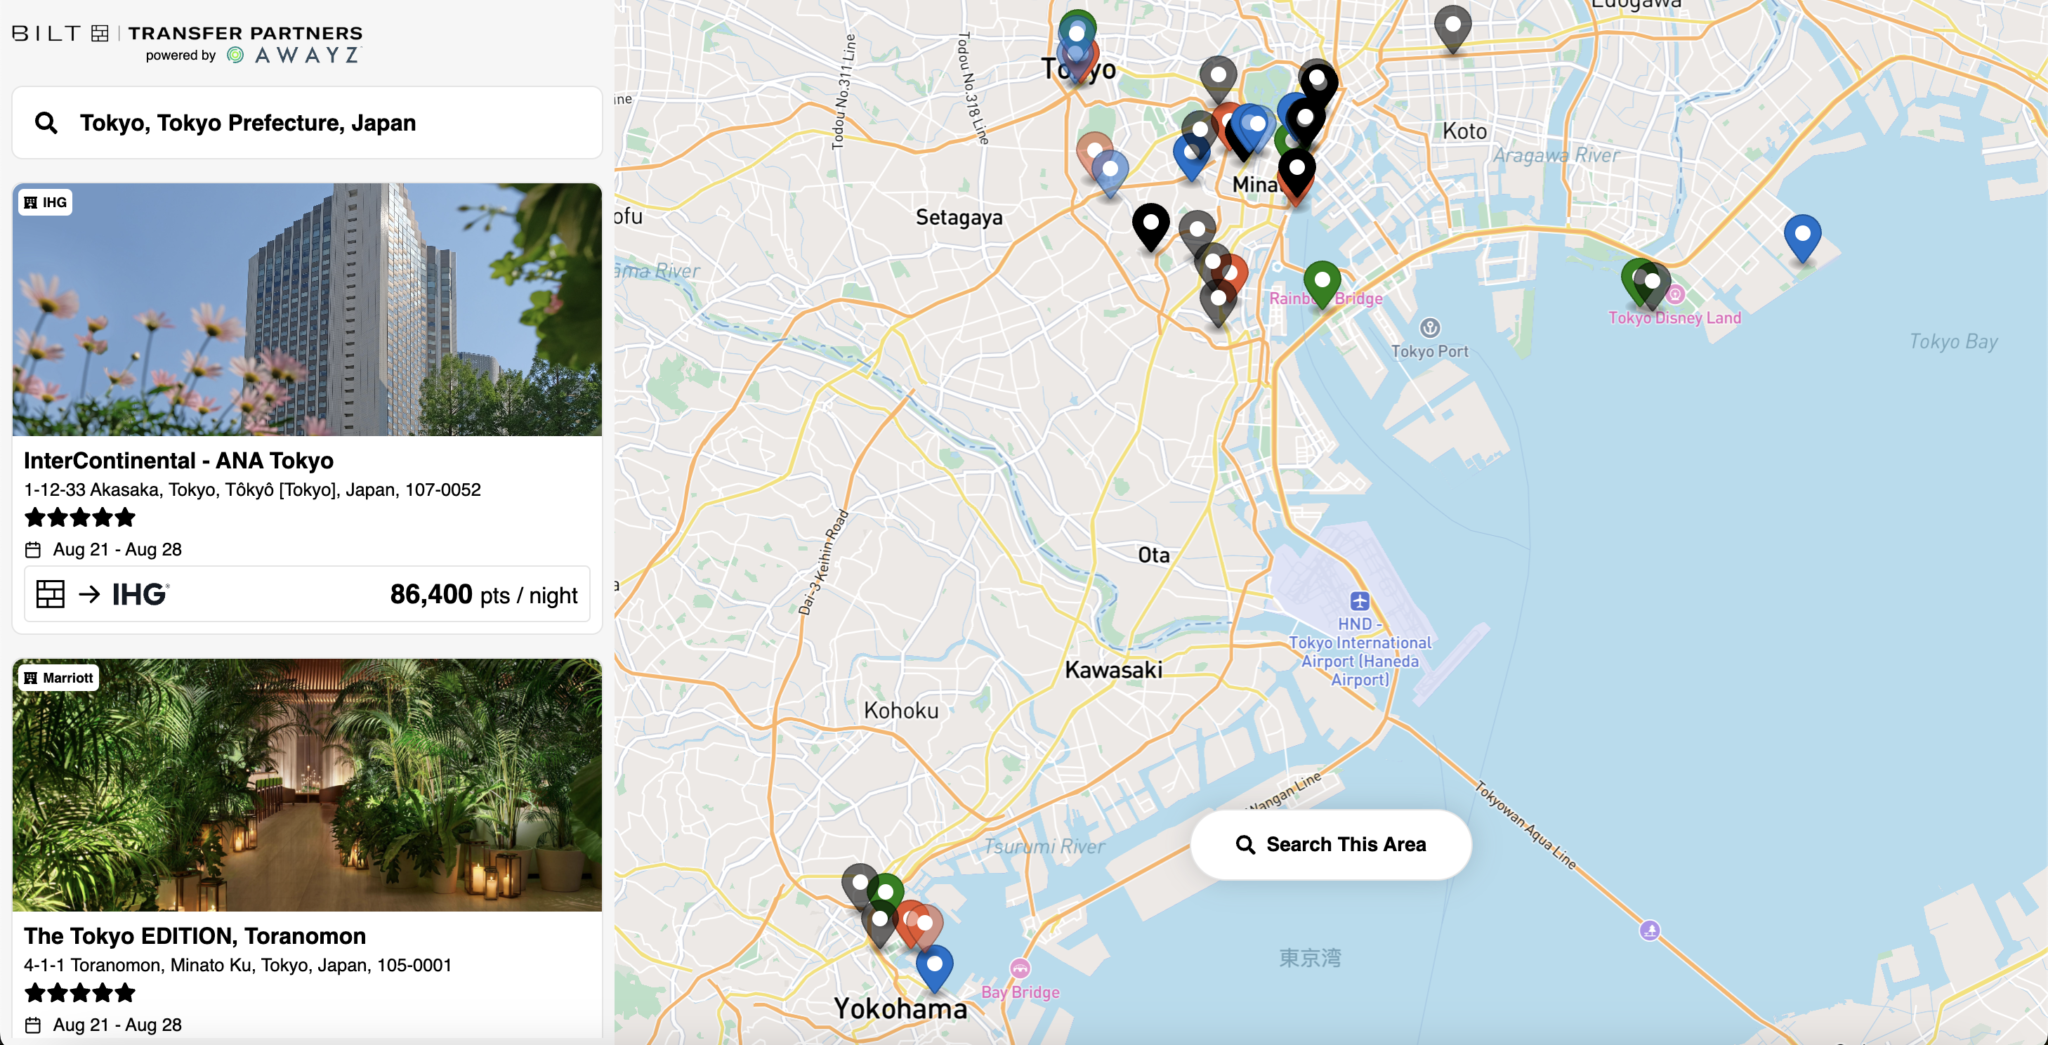The width and height of the screenshot is (2048, 1045).
Task: Click the IHG badge on the InterContinental card
Action: pos(47,202)
